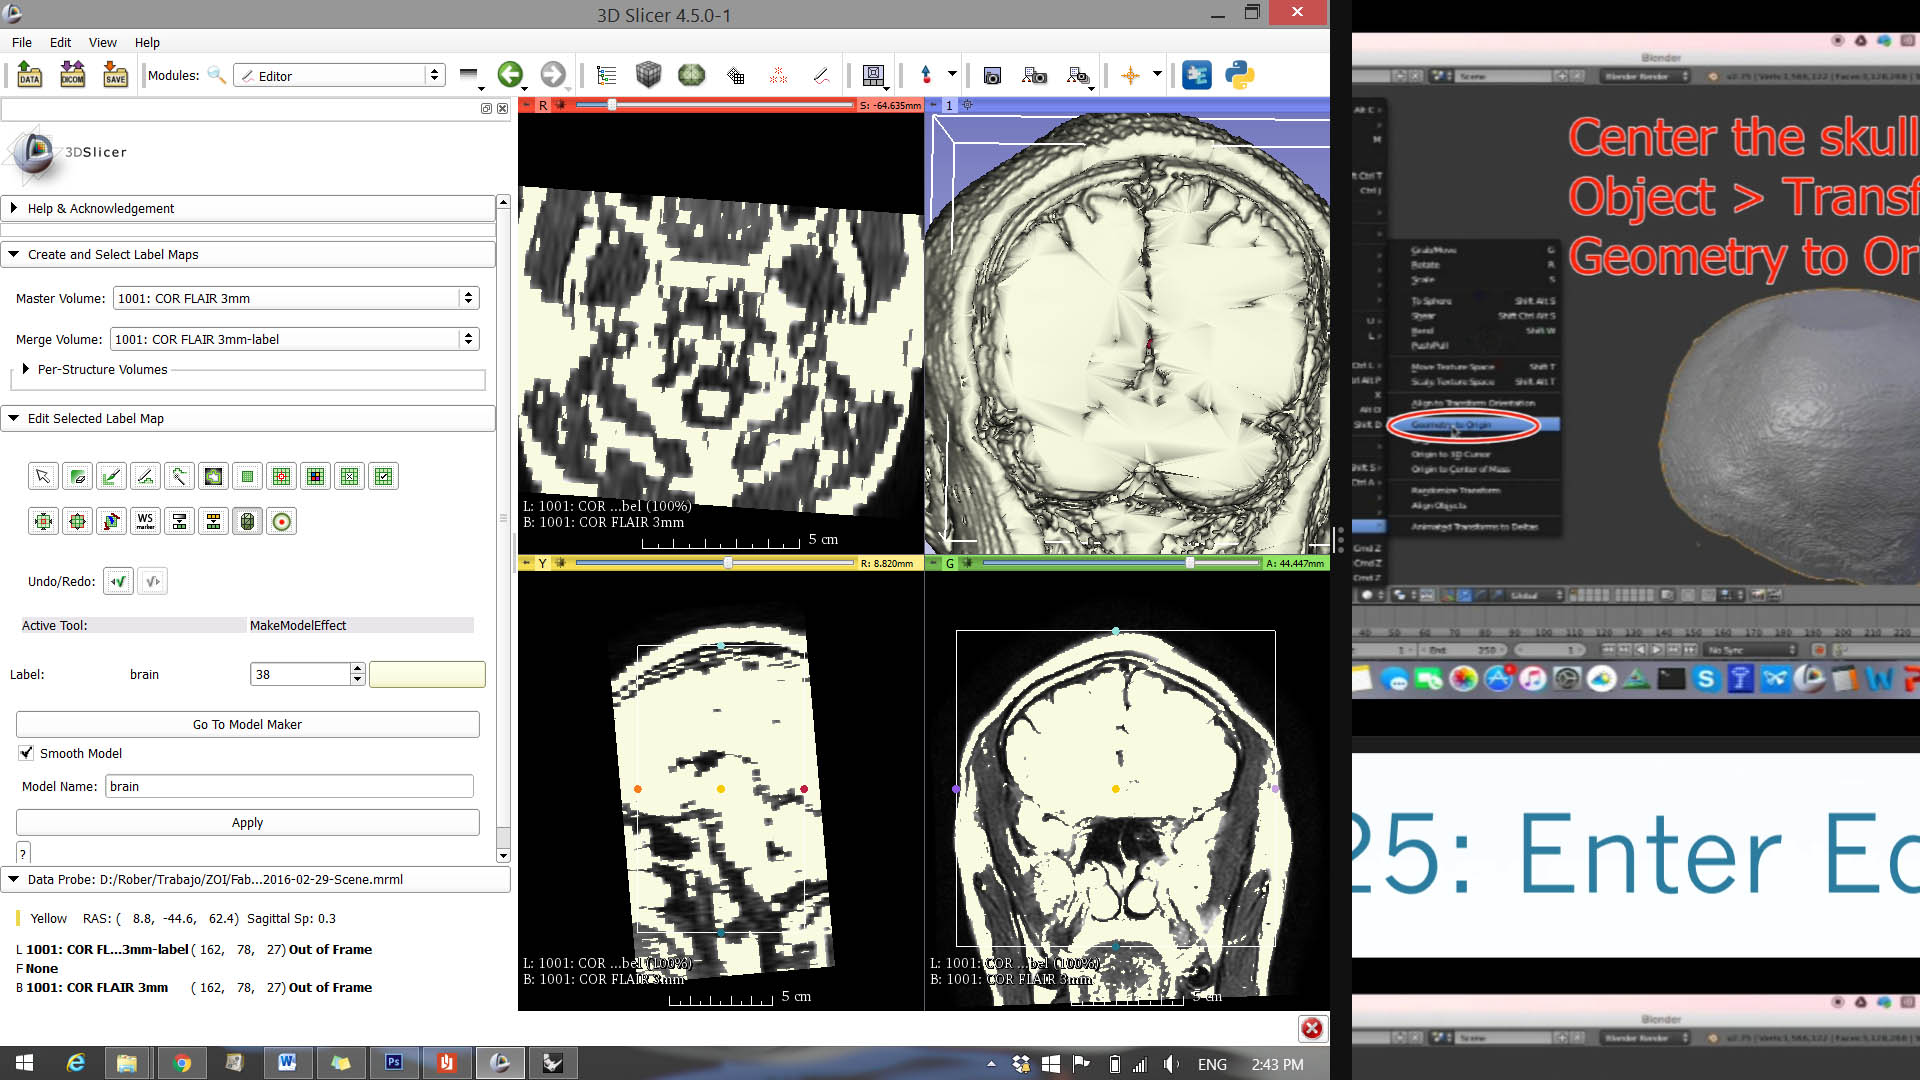Select the WS marker watershed tool
Screen dimensions: 1920x1080
pyautogui.click(x=145, y=521)
